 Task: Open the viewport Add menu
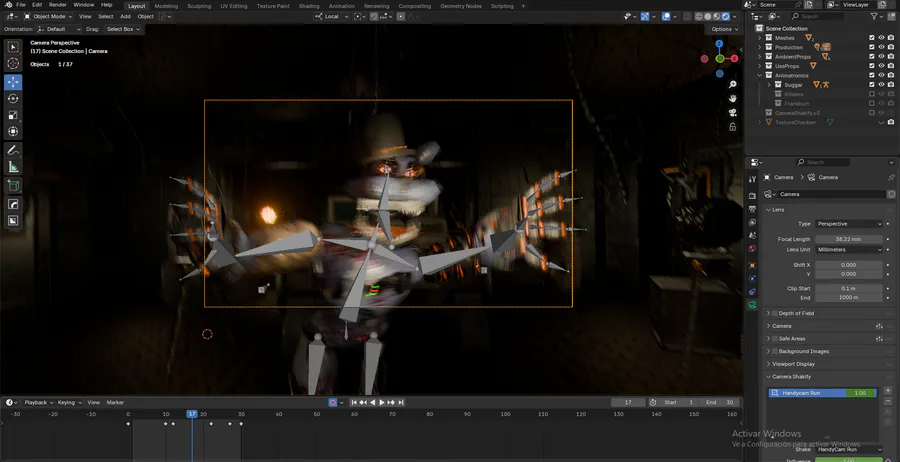tap(125, 17)
